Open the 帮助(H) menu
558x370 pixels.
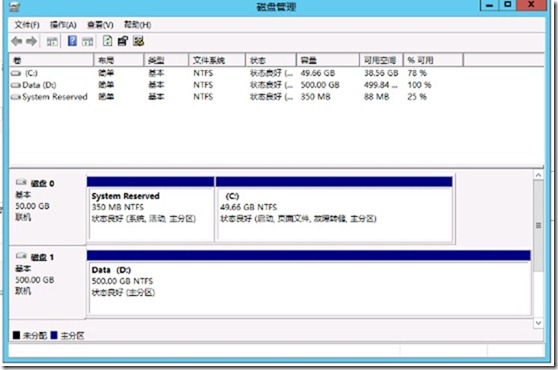click(x=137, y=25)
